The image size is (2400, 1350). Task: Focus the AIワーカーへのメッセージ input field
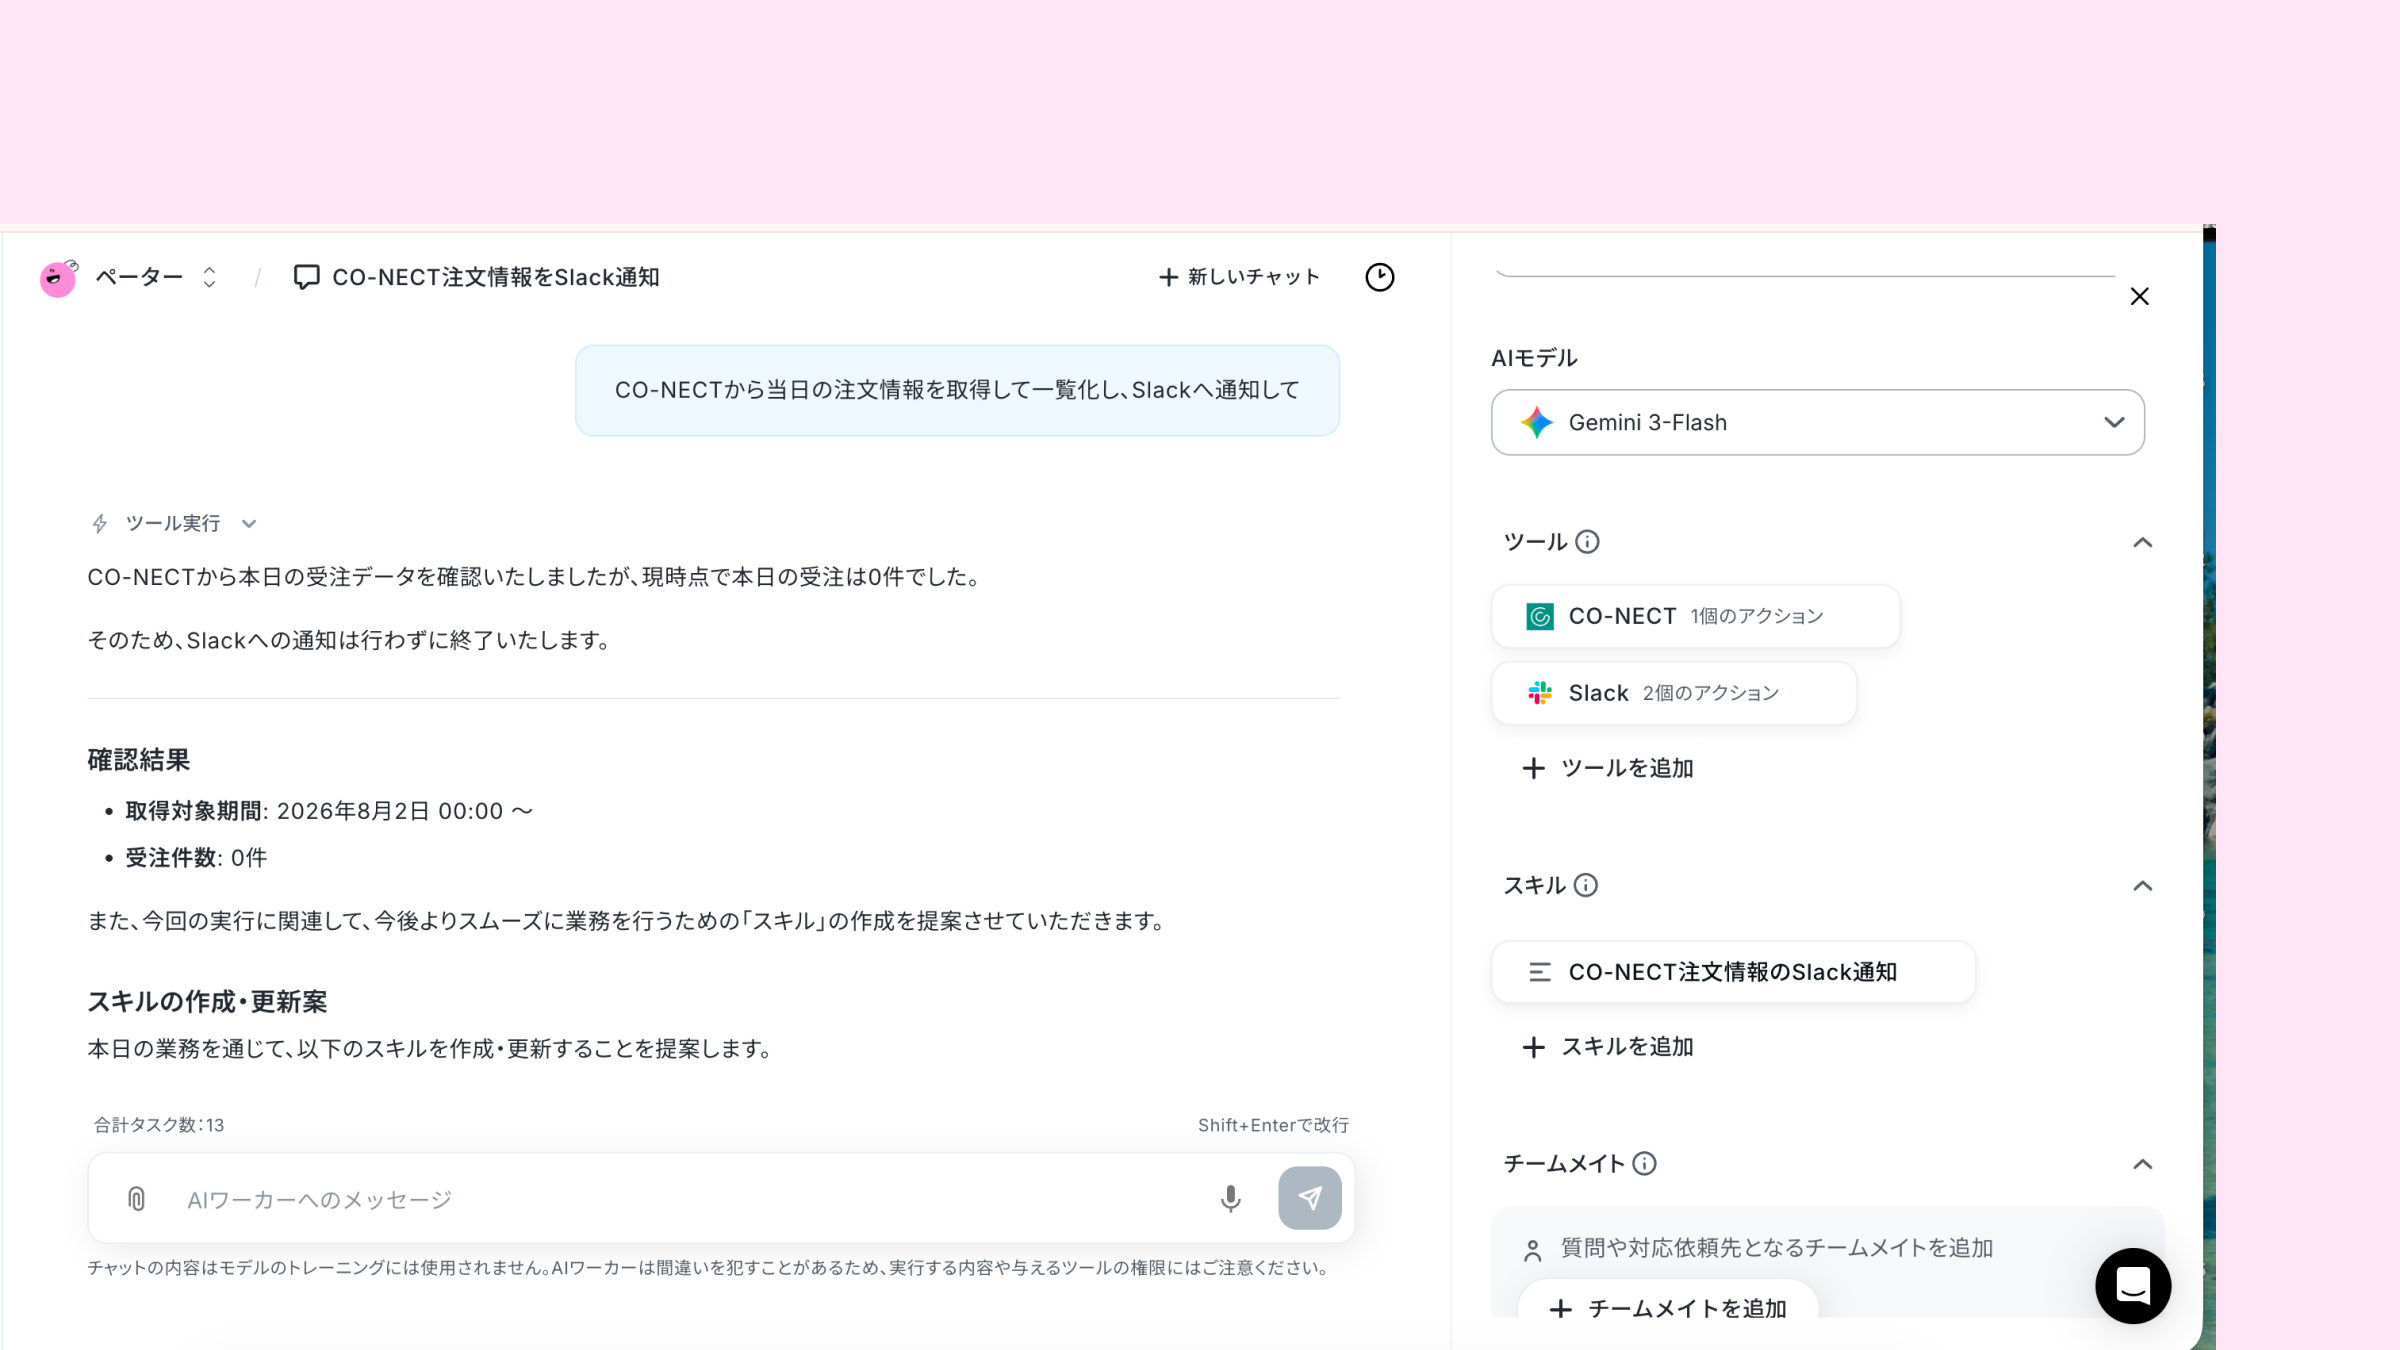coord(690,1199)
